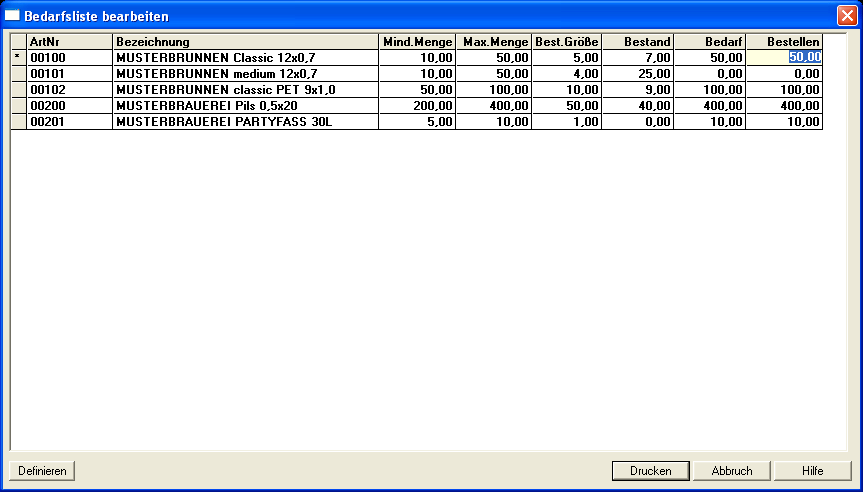
Task: Cancel with the Abbruch button
Action: pyautogui.click(x=731, y=471)
